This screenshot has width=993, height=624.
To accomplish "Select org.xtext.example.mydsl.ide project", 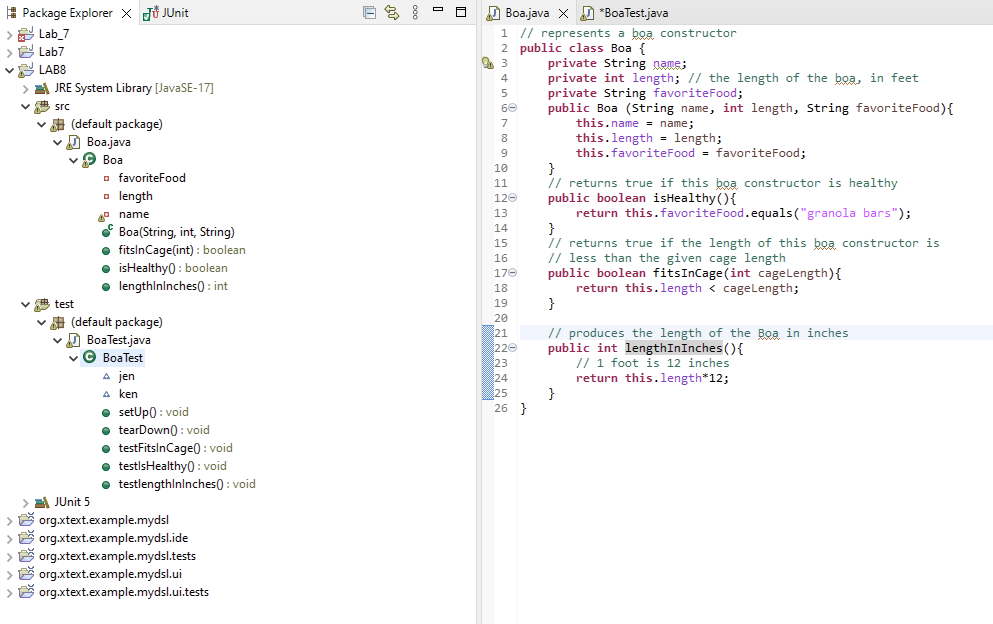I will click(113, 538).
